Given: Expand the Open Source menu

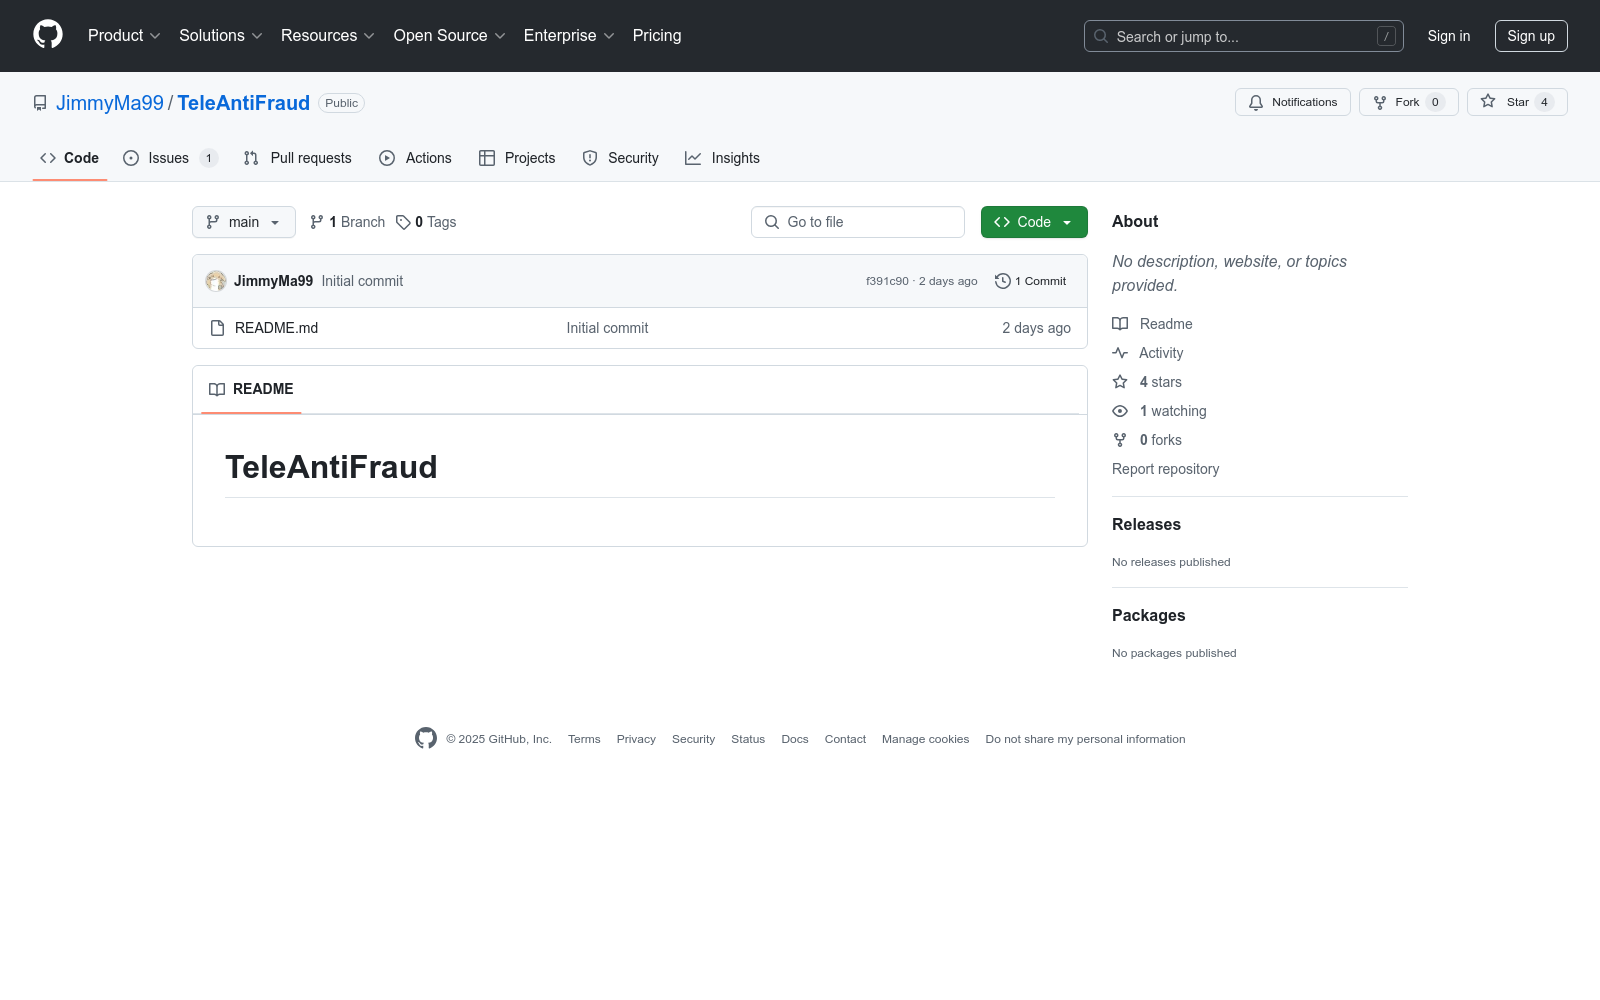Looking at the screenshot, I should coord(450,36).
